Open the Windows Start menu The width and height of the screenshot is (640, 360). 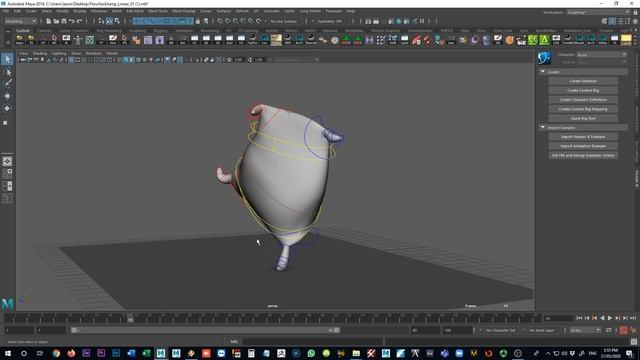coord(7,353)
